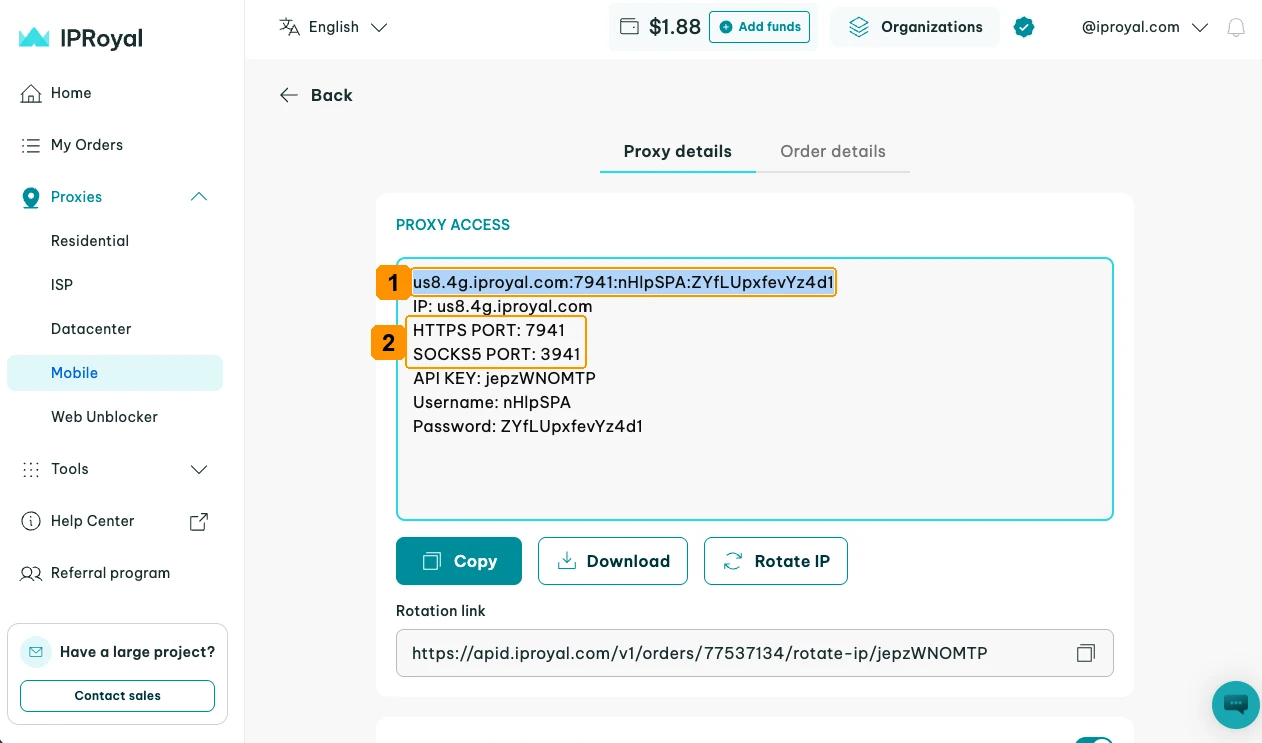
Task: Click the 'HTTPS PORT: 7941' line
Action: (x=489, y=330)
